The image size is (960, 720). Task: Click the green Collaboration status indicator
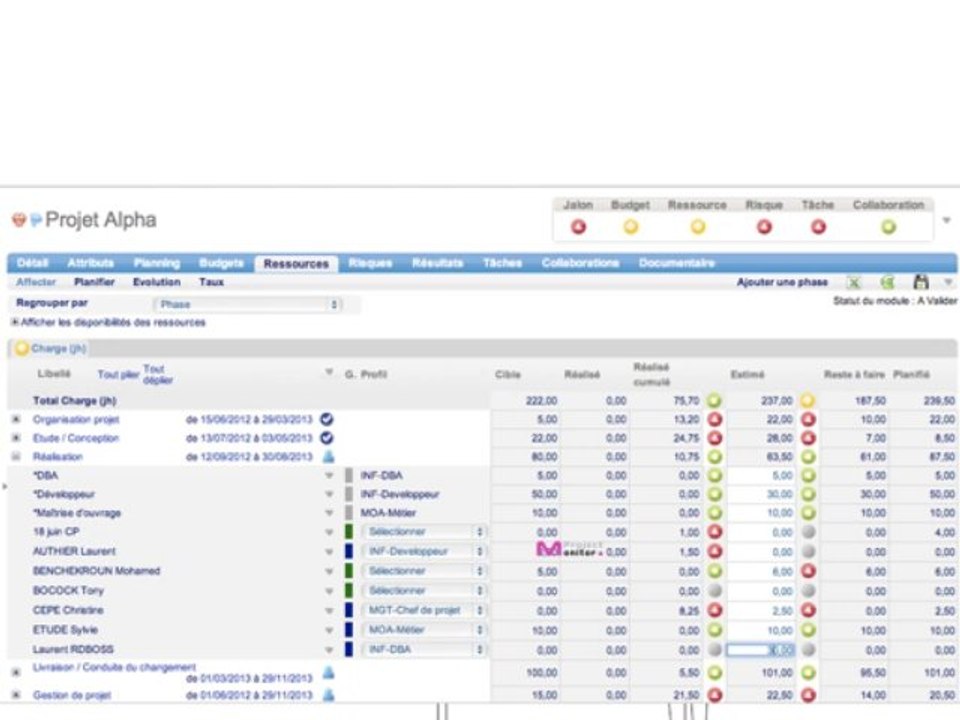(x=888, y=227)
